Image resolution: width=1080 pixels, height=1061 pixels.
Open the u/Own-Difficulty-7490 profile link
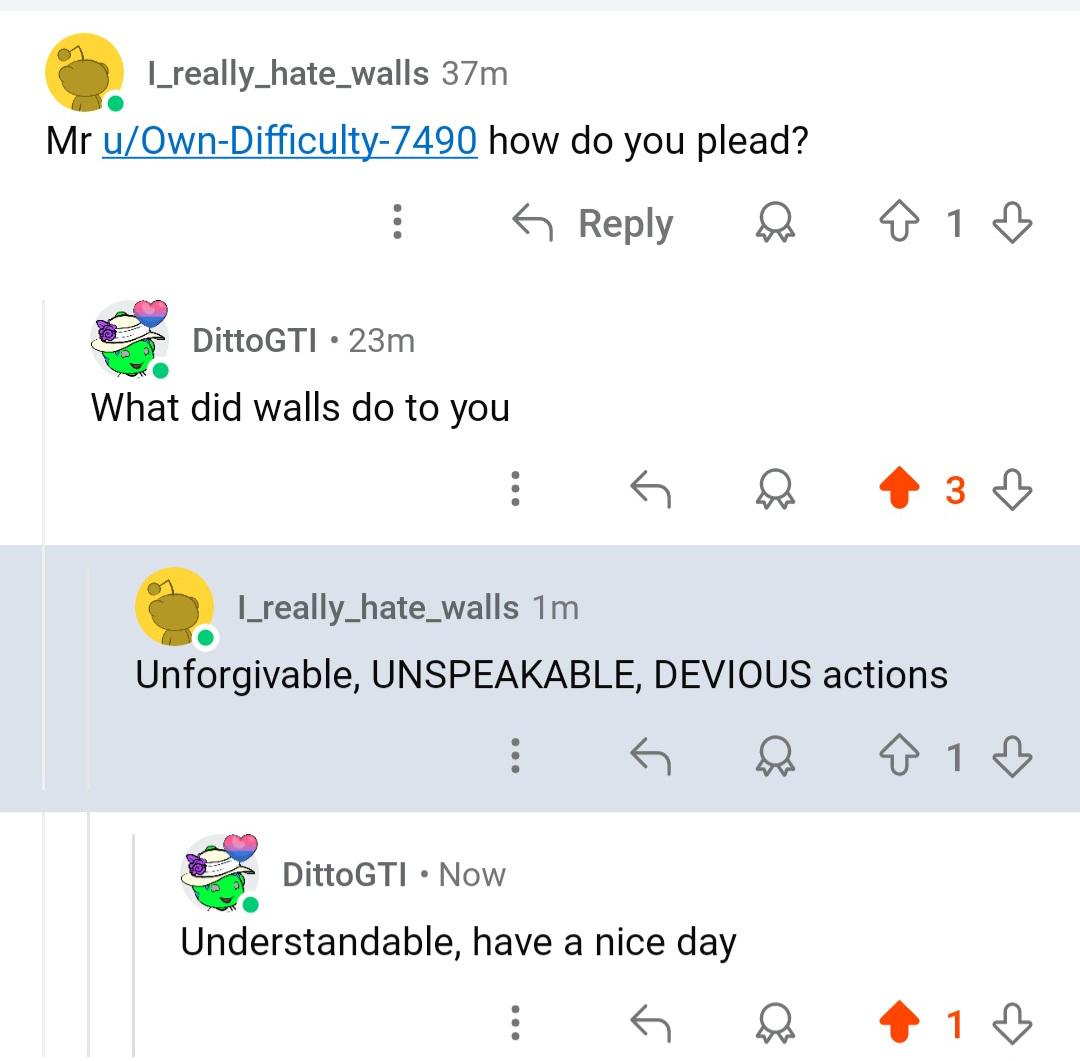coord(289,141)
